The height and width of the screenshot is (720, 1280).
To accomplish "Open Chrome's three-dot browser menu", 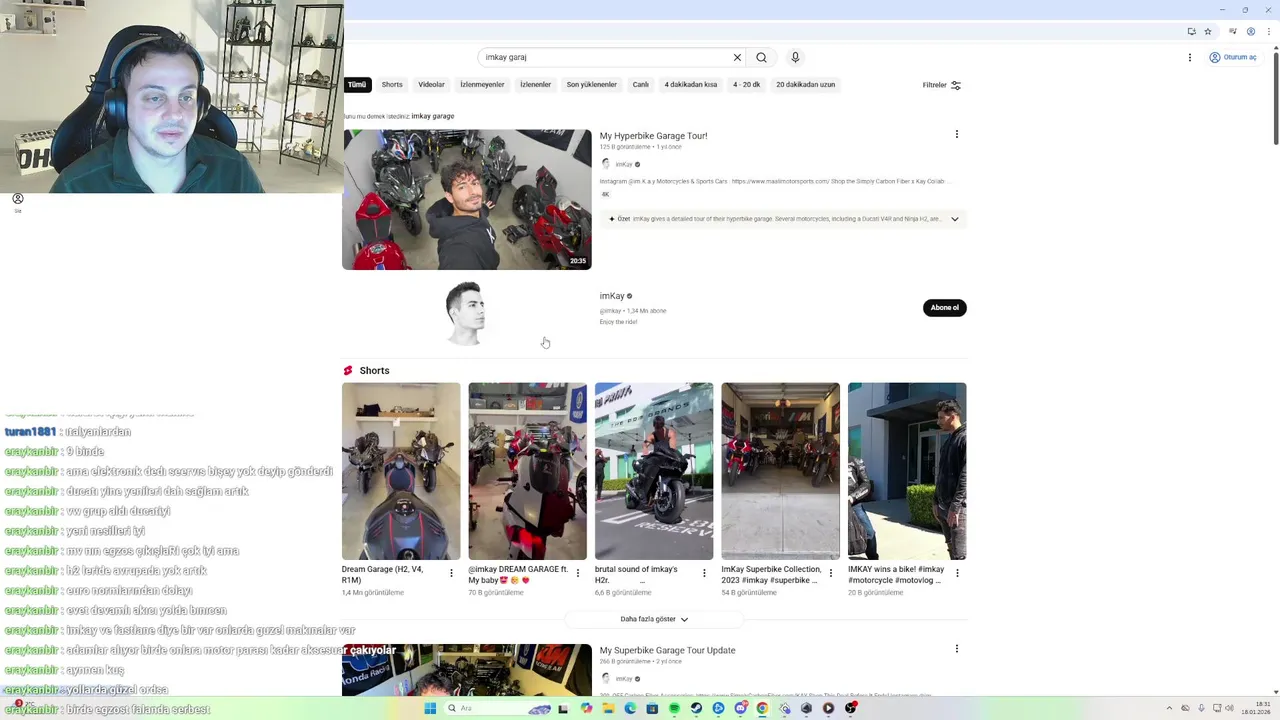I will pyautogui.click(x=1268, y=31).
